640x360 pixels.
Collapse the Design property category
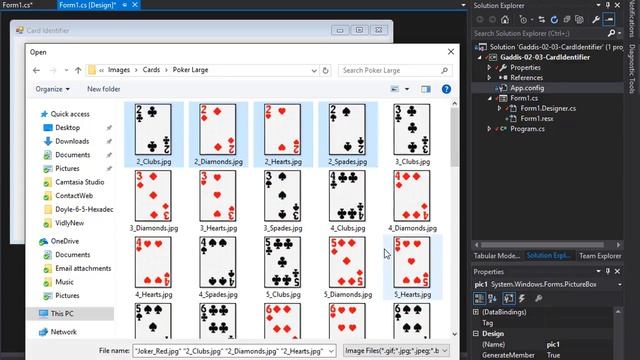[476, 333]
